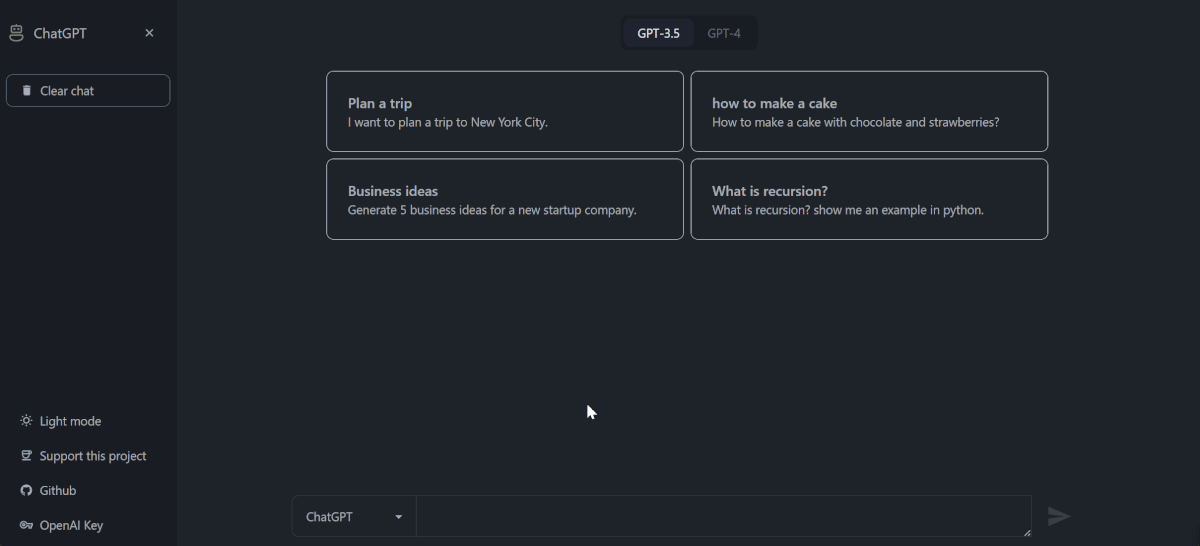1200x546 pixels.
Task: Toggle Light mode in the sidebar
Action: (61, 421)
